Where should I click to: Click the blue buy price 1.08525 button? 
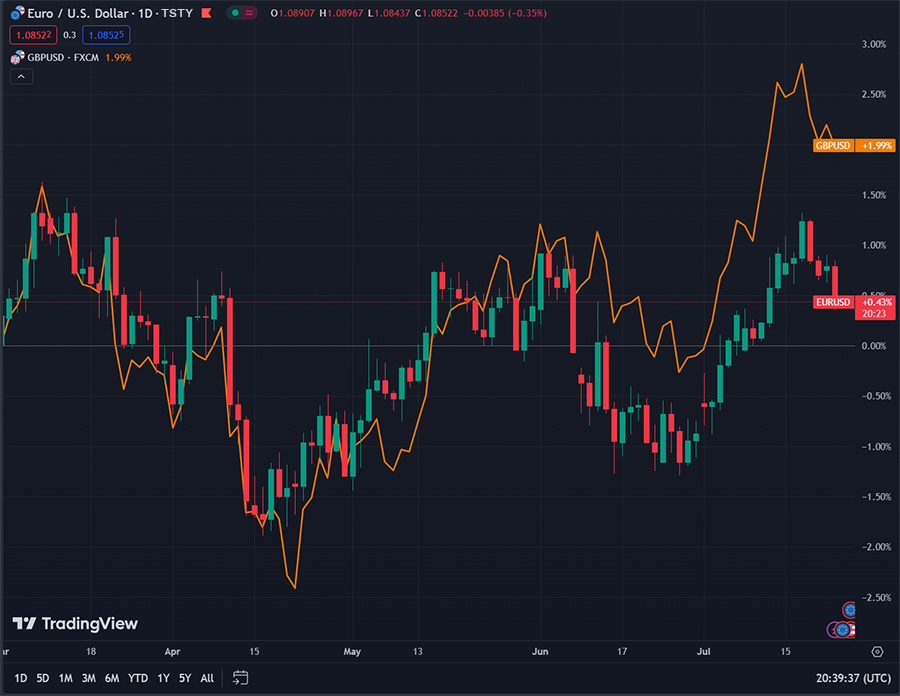tap(106, 35)
